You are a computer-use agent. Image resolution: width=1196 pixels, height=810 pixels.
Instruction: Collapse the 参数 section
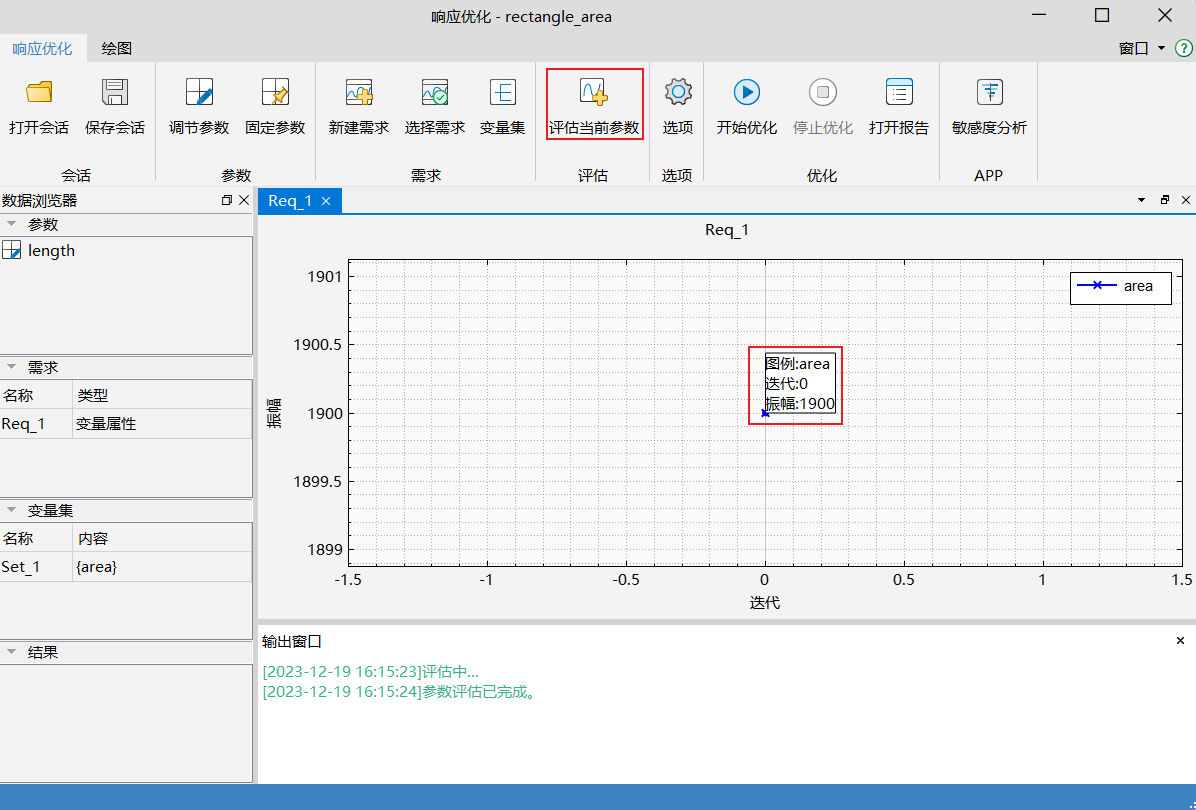[12, 224]
